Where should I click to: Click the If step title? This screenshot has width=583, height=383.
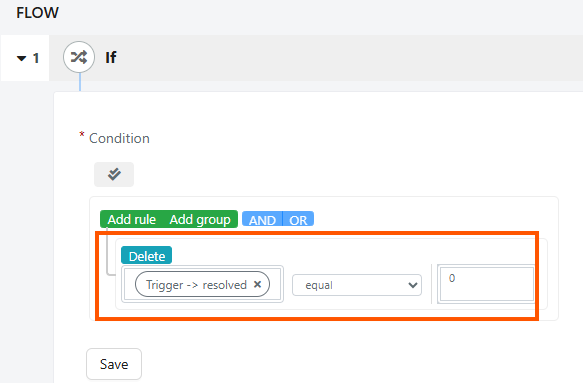110,57
